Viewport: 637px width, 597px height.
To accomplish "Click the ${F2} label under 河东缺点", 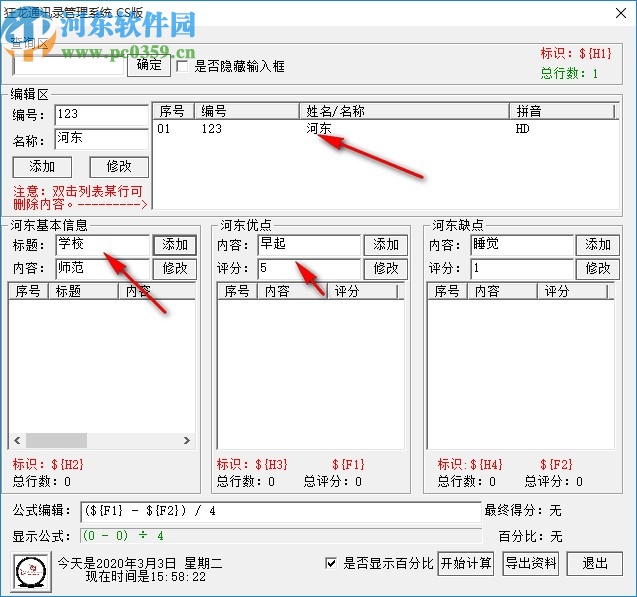I will (556, 464).
